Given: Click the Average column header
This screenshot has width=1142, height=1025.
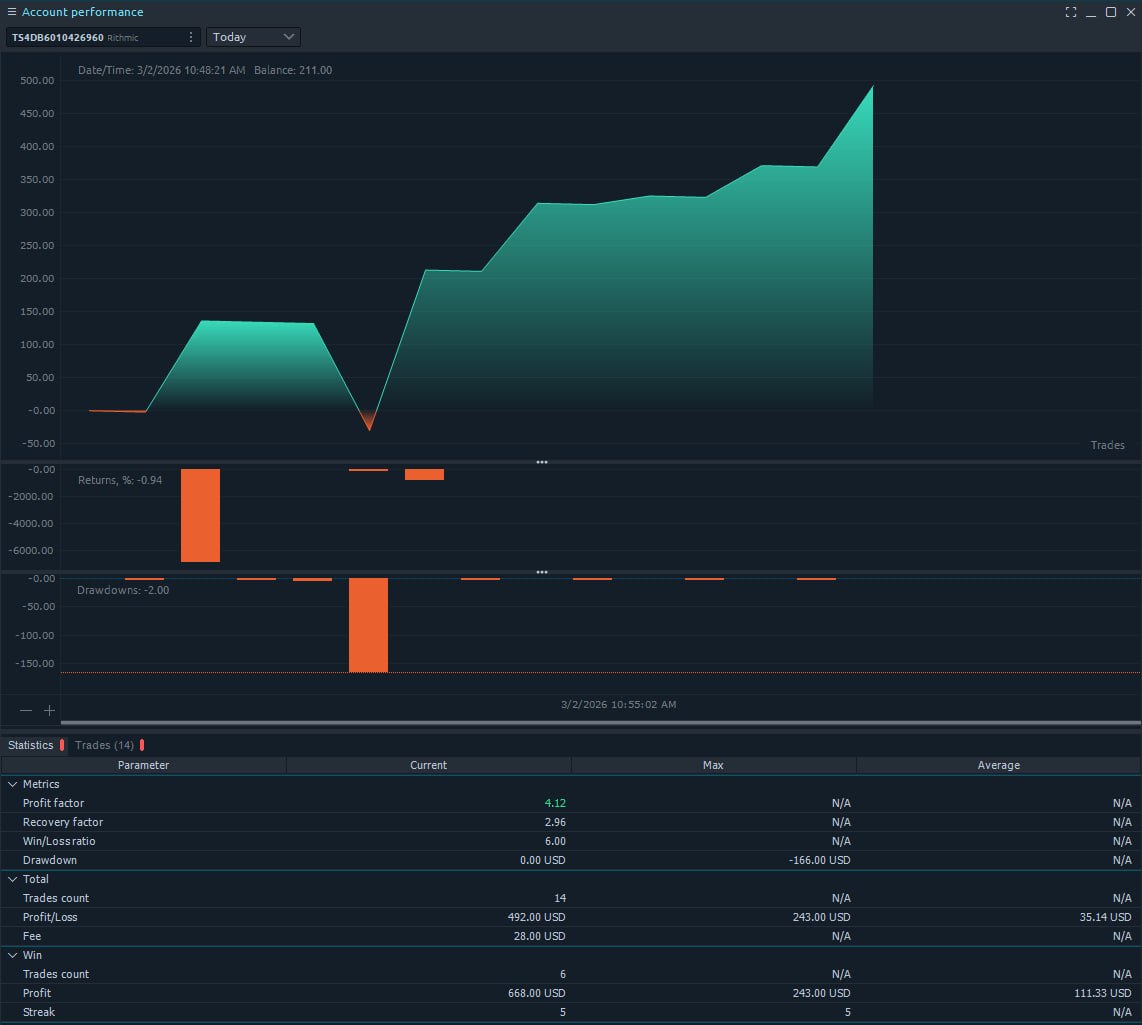Looking at the screenshot, I should (x=998, y=765).
